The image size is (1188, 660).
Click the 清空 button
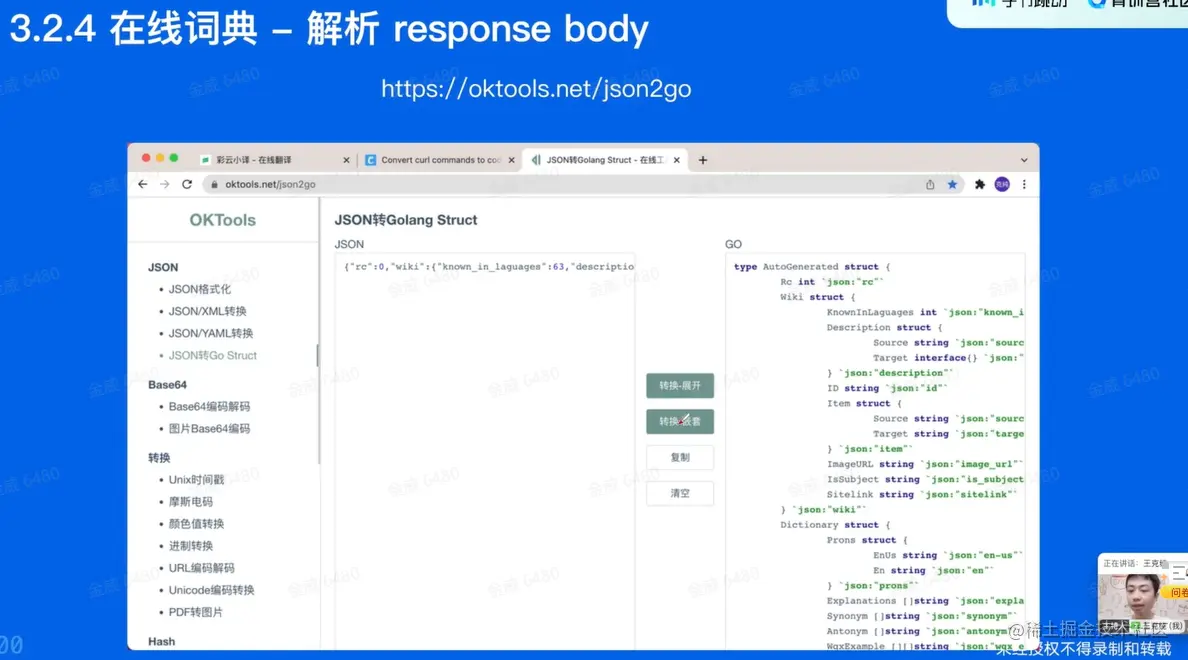(x=680, y=493)
